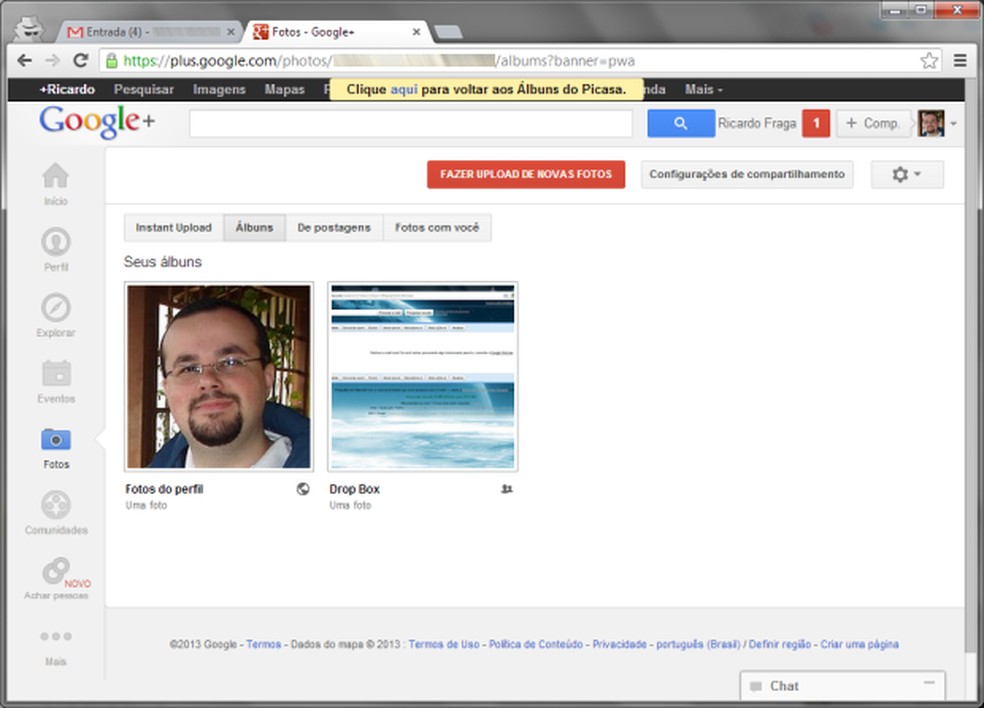Viewport: 984px width, 708px height.
Task: Click the Criar uma página link
Action: coord(859,644)
